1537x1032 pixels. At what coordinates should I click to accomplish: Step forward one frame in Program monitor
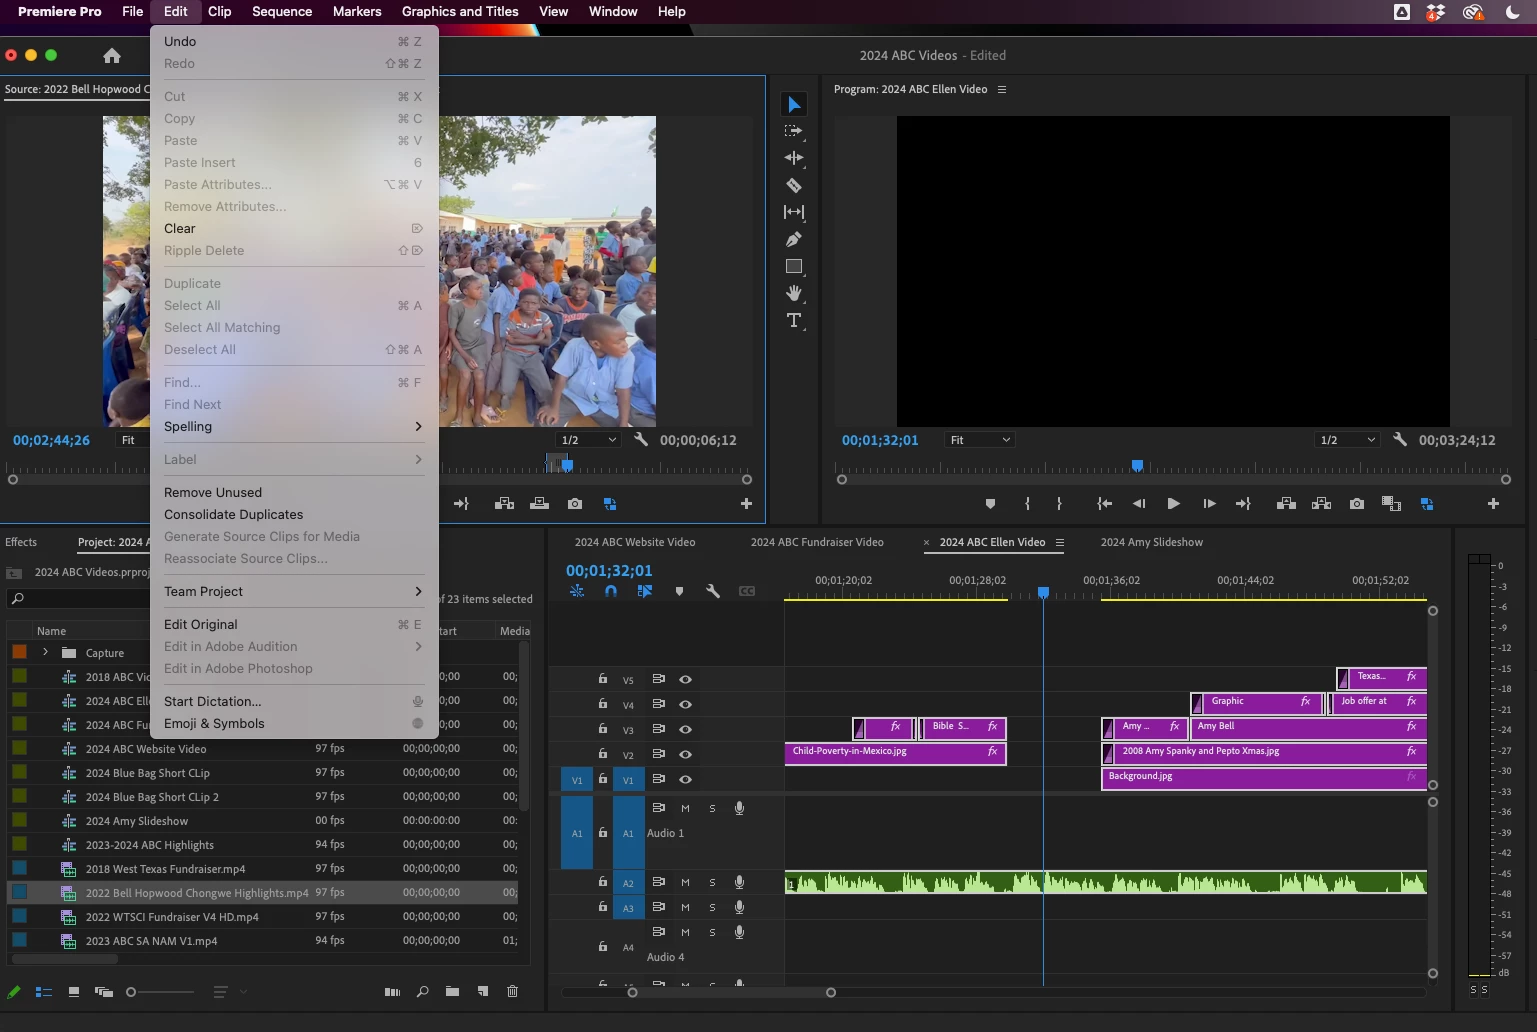(x=1209, y=504)
